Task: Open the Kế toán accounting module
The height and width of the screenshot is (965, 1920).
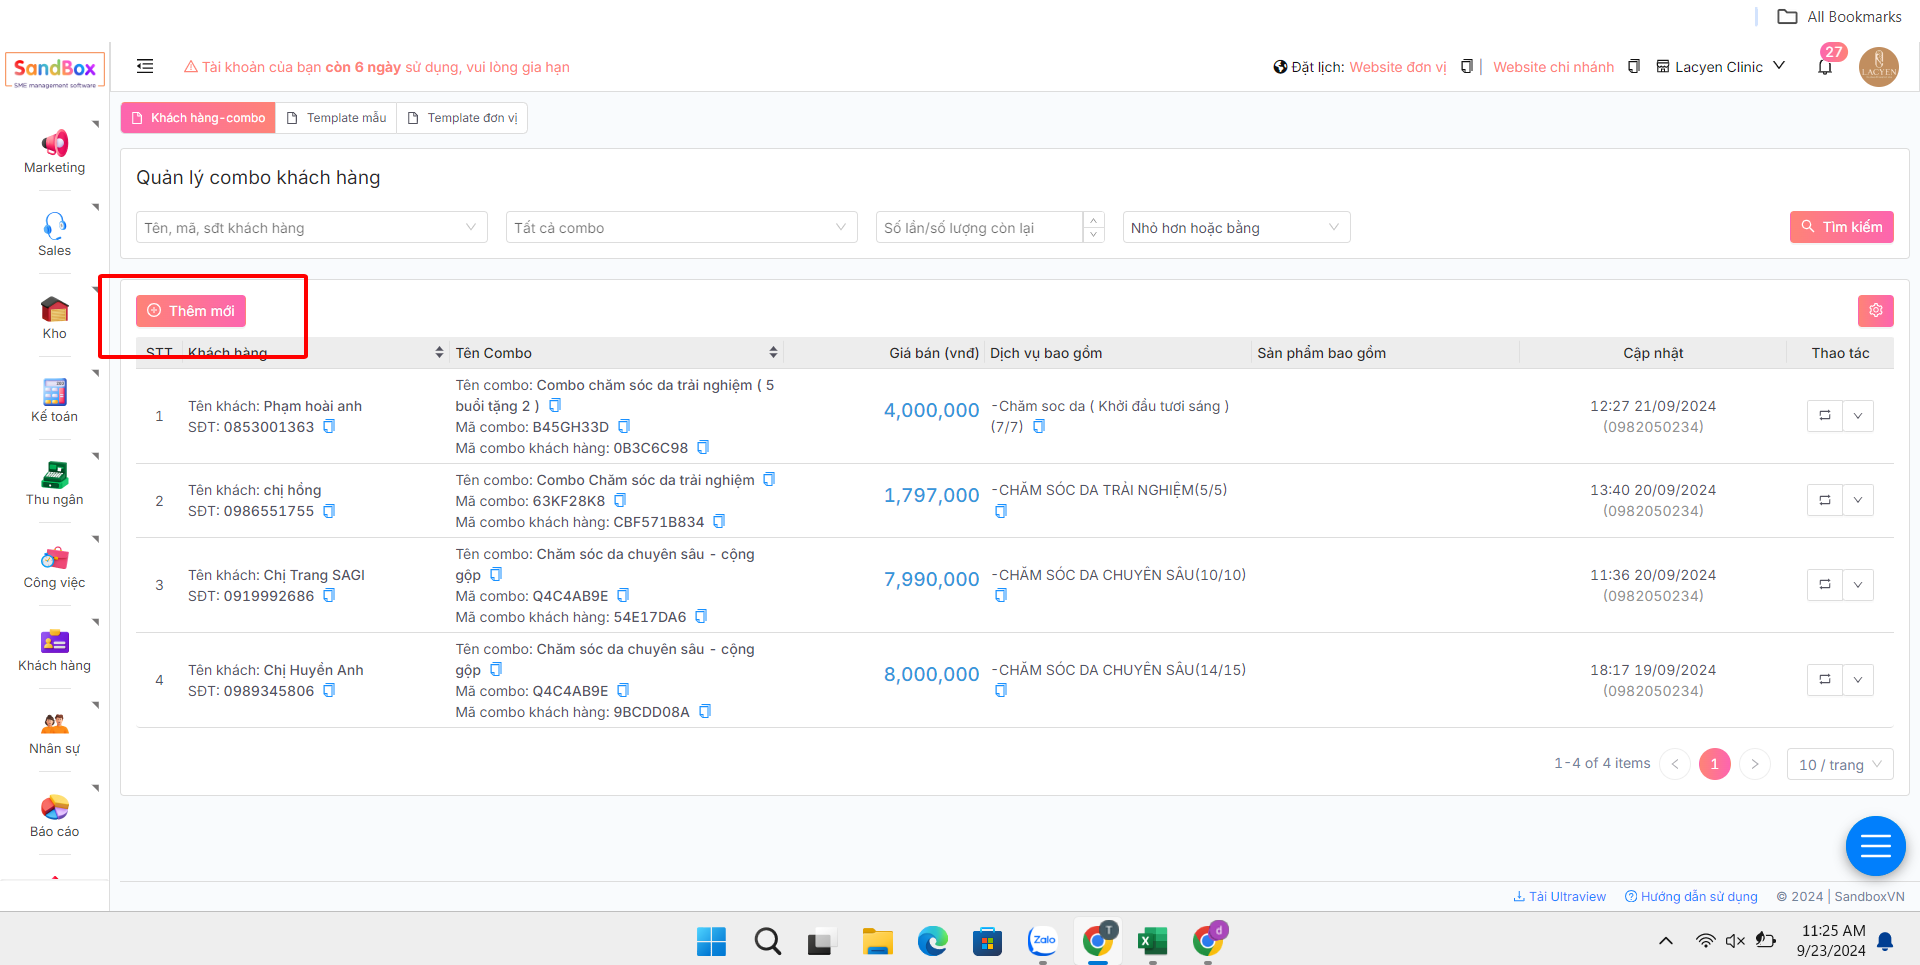Action: (x=54, y=401)
